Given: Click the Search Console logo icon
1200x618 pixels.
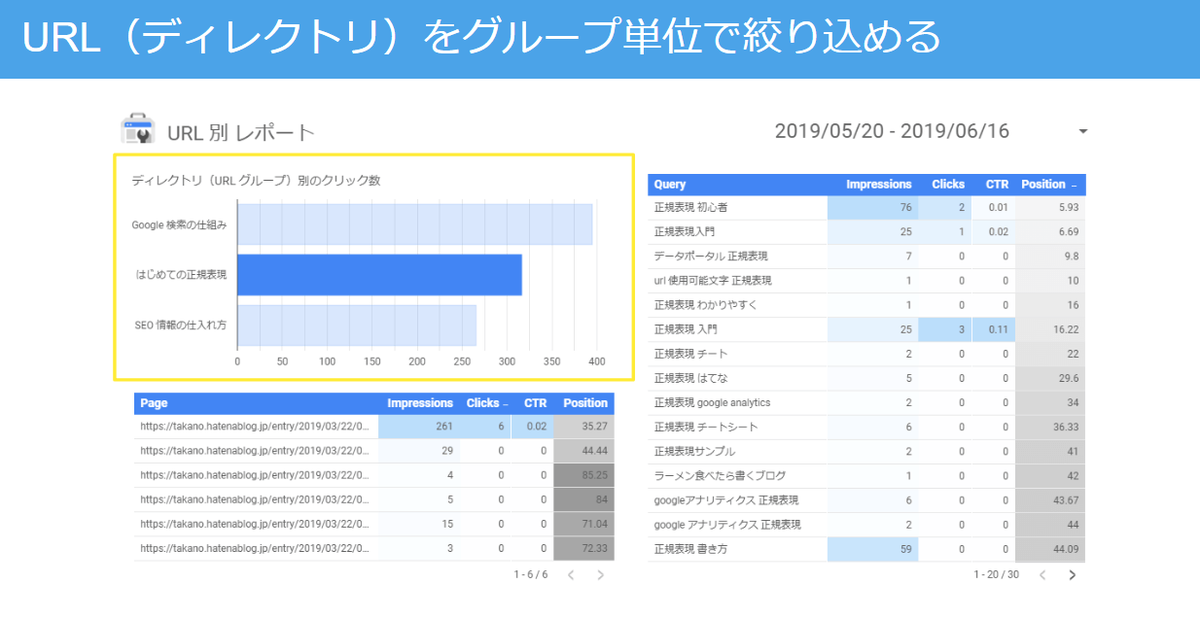Looking at the screenshot, I should 137,131.
